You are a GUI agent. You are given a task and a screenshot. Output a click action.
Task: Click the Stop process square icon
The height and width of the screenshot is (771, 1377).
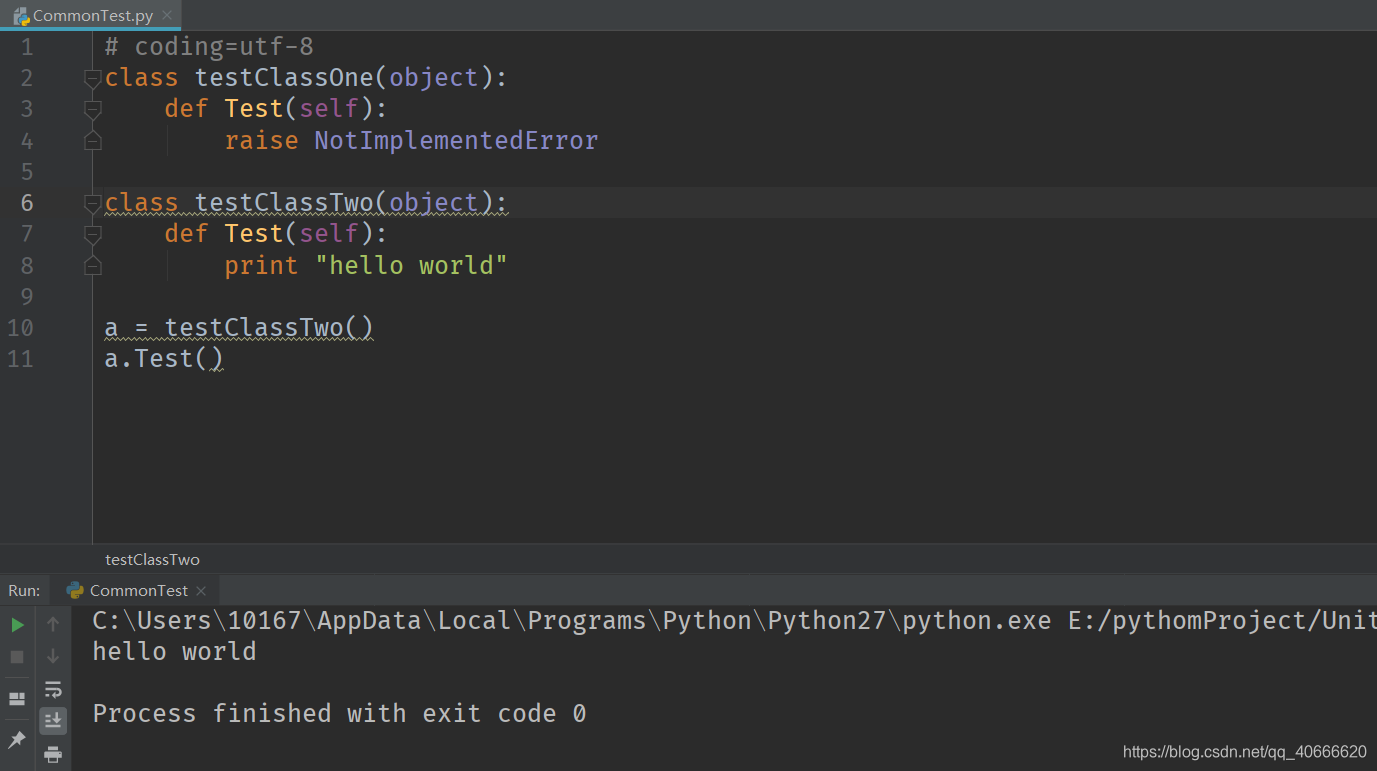(x=17, y=657)
